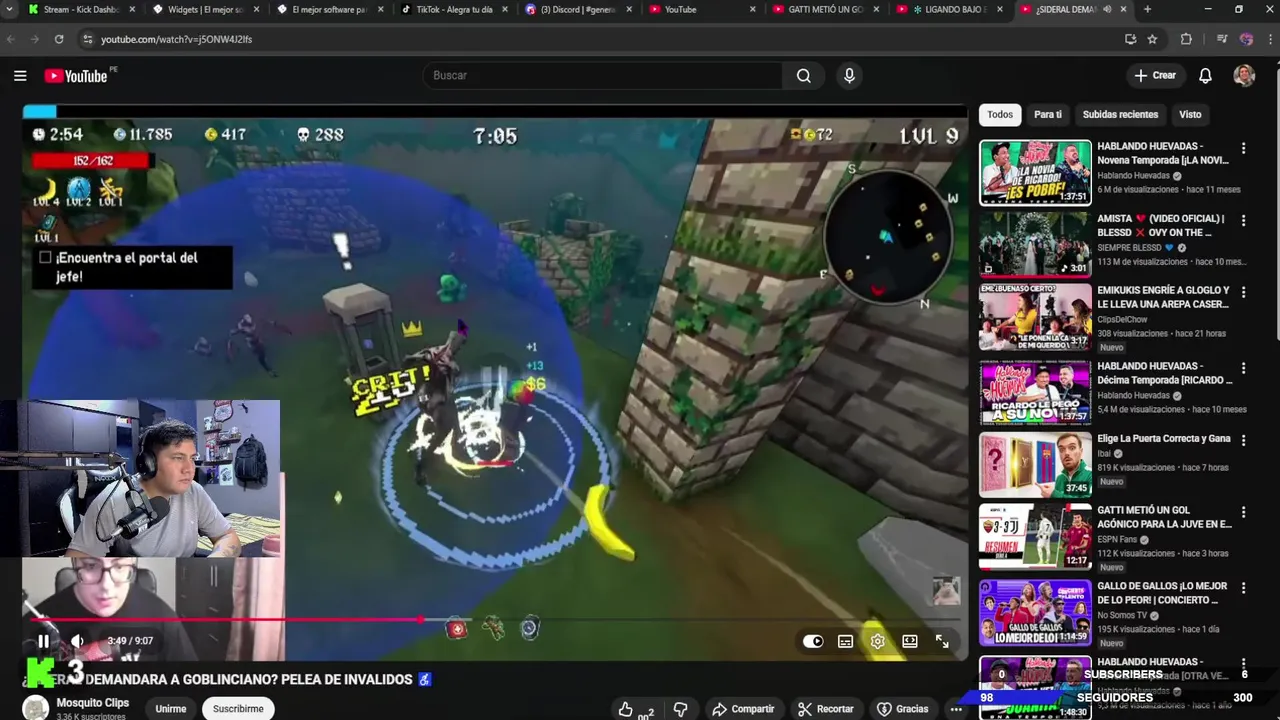
Task: Switch to TikTok browser tab
Action: 454,9
